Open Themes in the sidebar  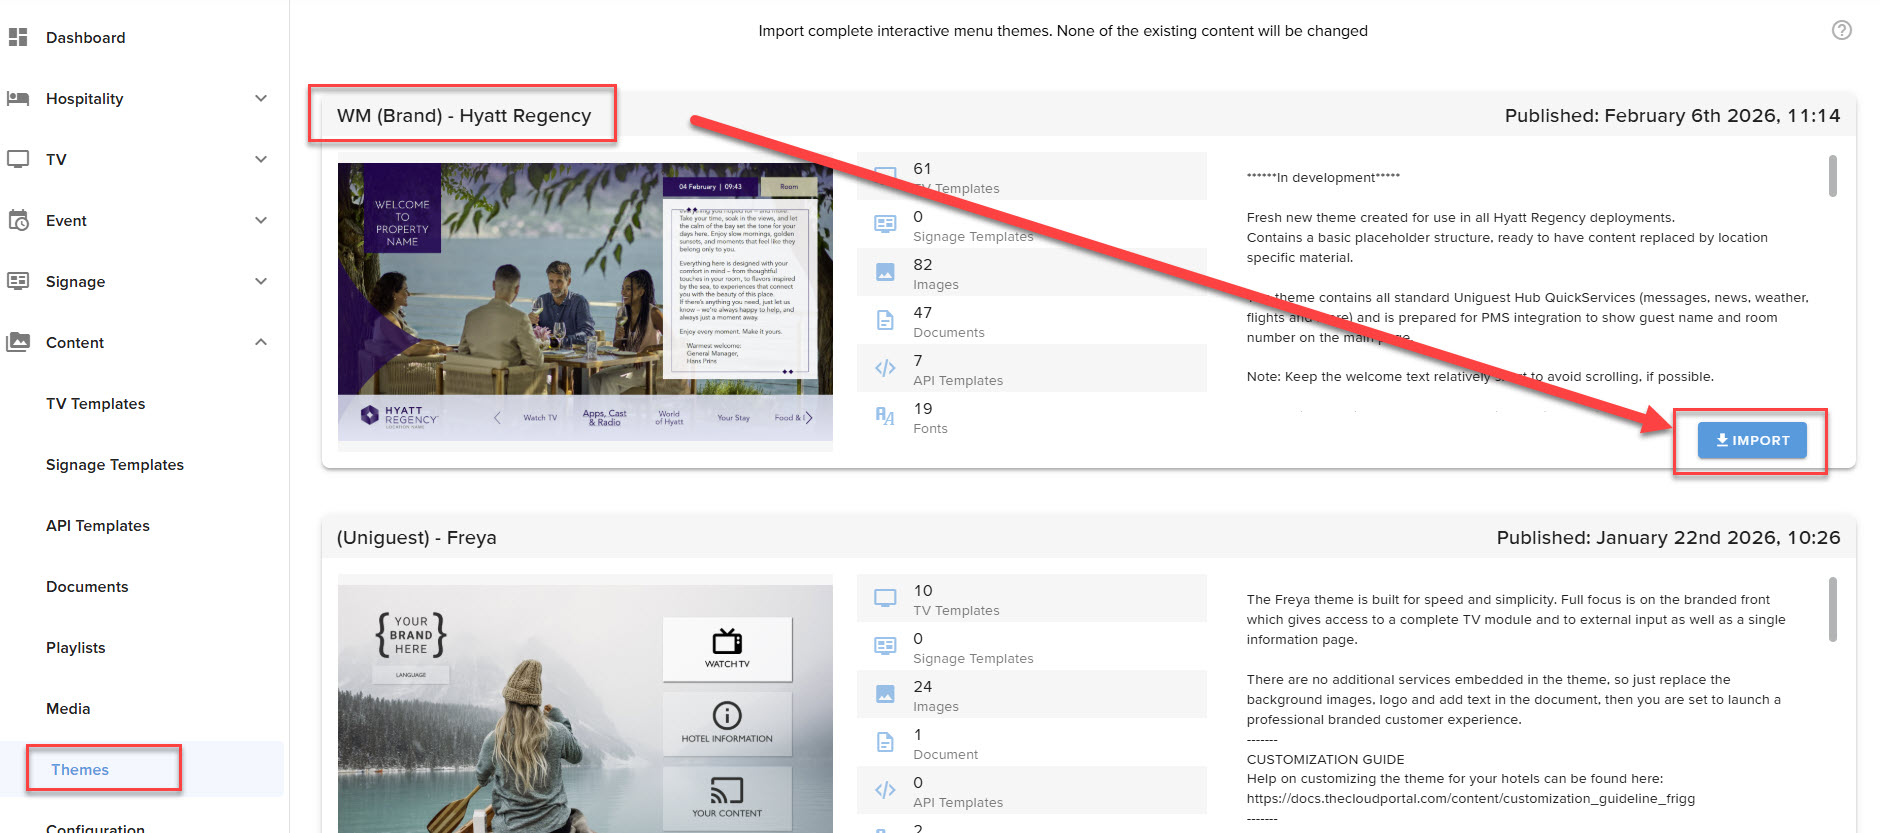(80, 770)
